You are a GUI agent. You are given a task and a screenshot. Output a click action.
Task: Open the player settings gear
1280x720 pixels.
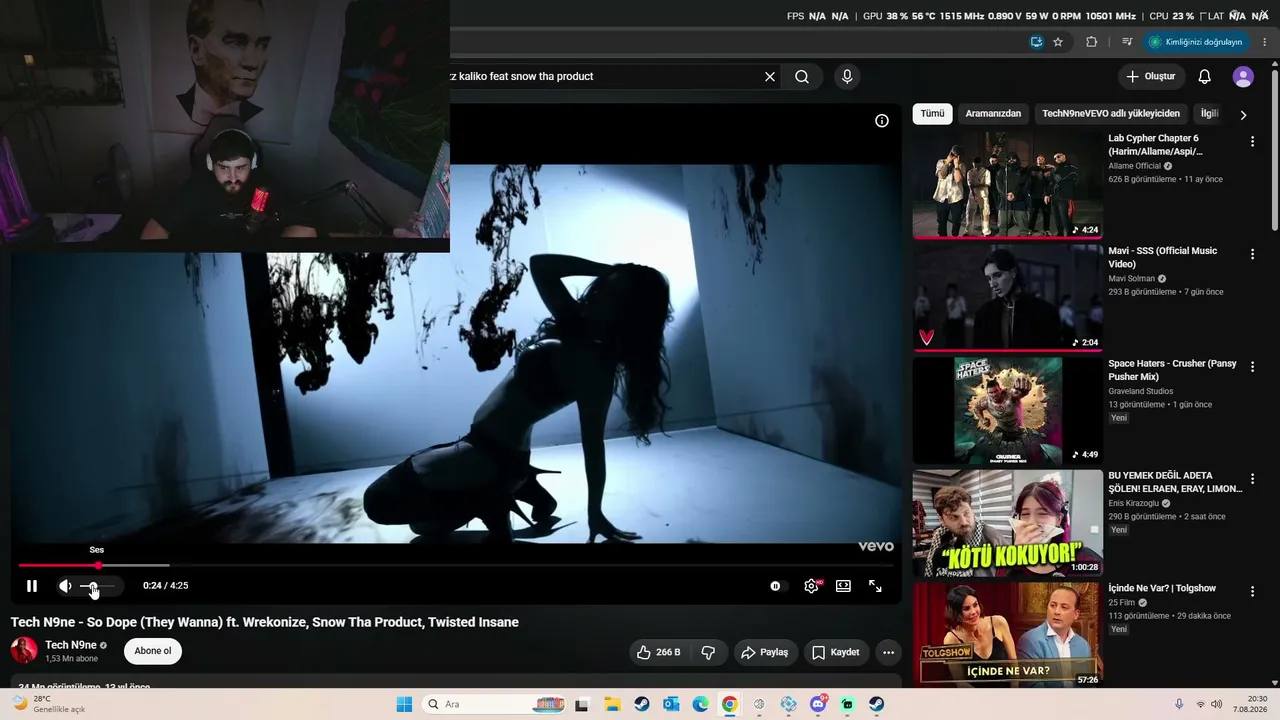coord(811,586)
